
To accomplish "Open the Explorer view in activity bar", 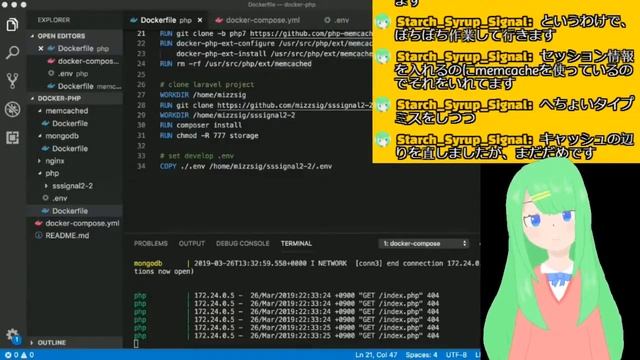I will click(x=12, y=24).
